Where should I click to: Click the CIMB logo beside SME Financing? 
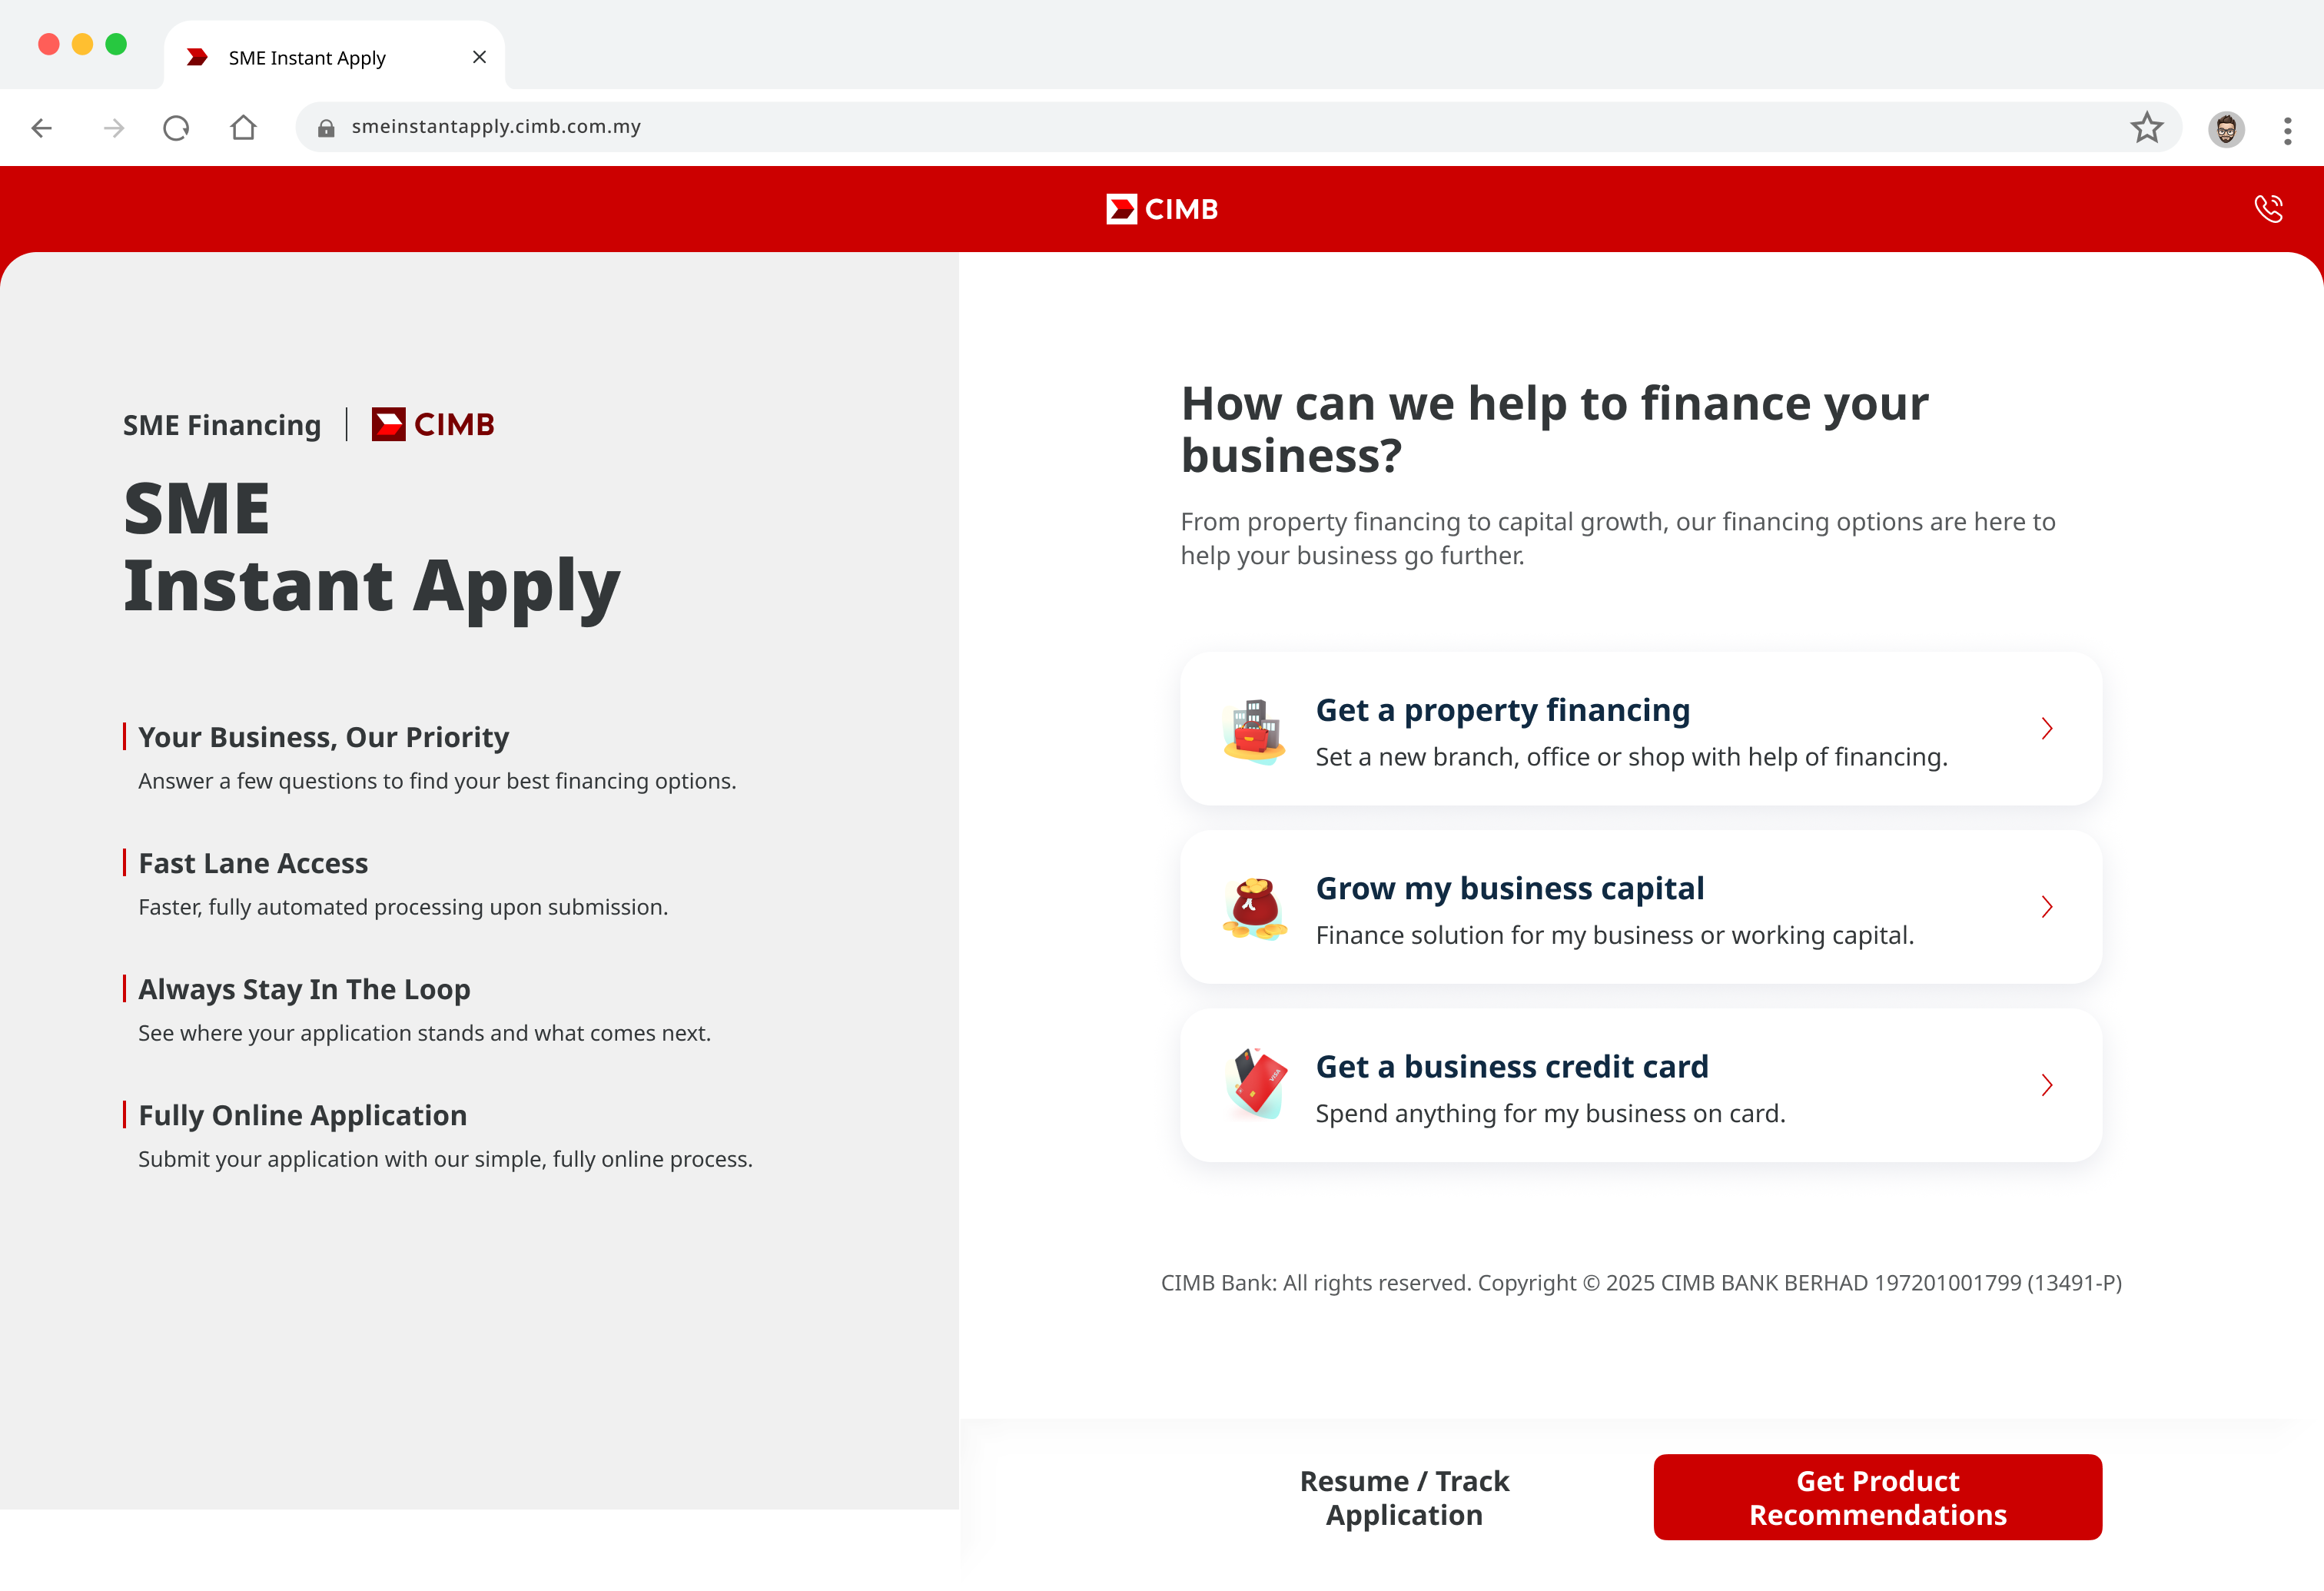pyautogui.click(x=432, y=424)
